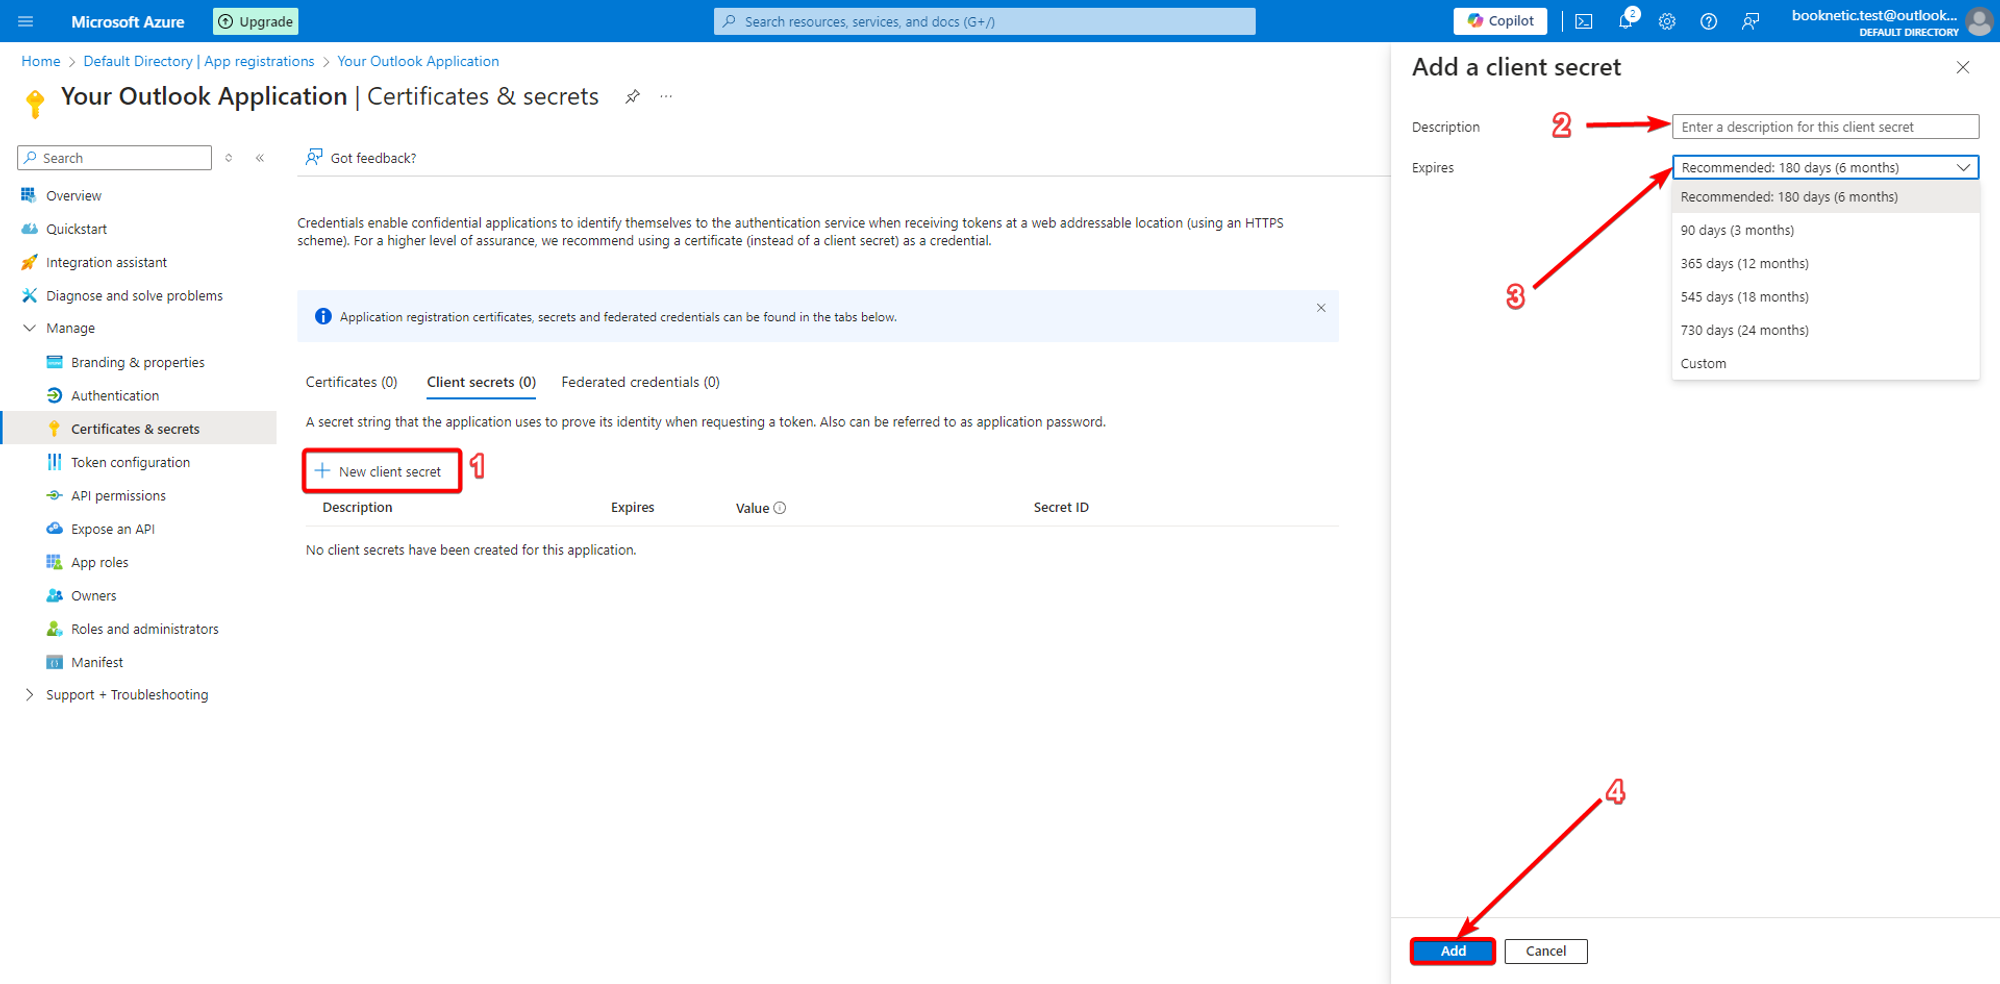Open the help question mark icon
2000x984 pixels.
tap(1709, 21)
